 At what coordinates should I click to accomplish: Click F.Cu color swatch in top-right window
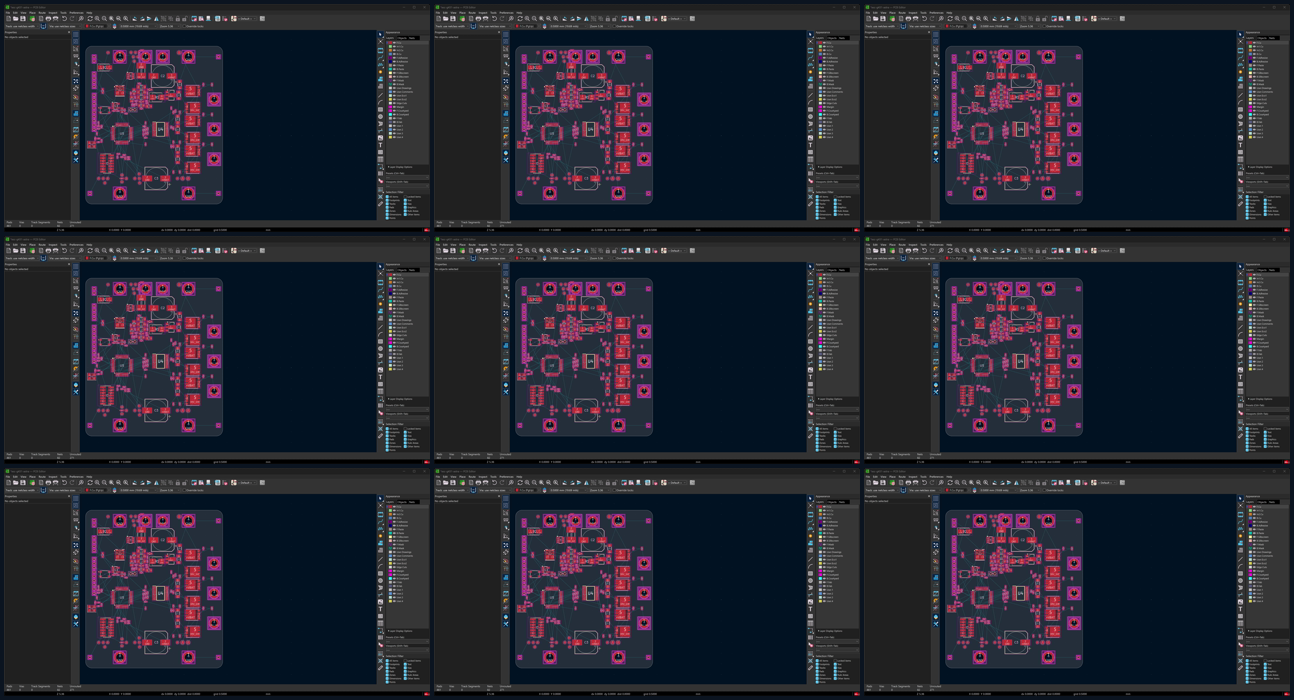click(x=1250, y=42)
